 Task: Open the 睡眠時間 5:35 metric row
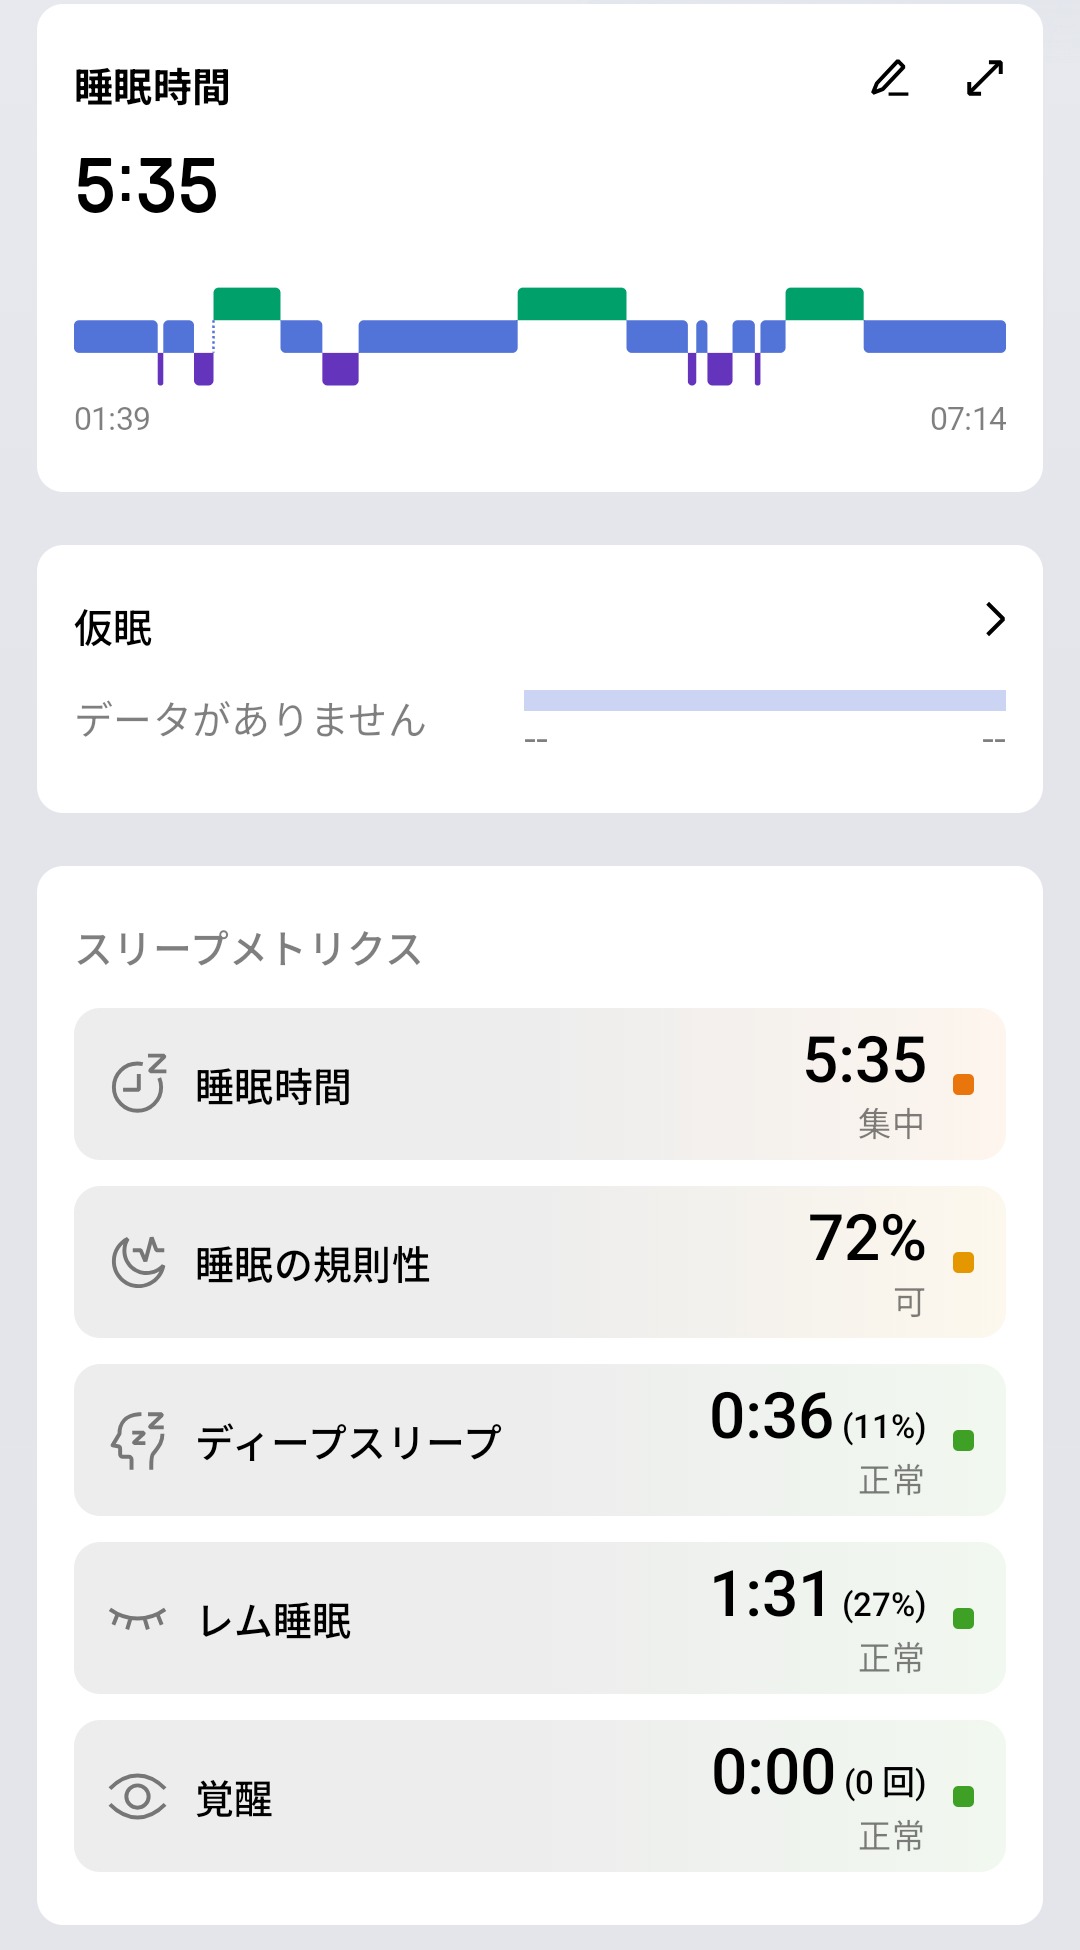[x=540, y=1084]
